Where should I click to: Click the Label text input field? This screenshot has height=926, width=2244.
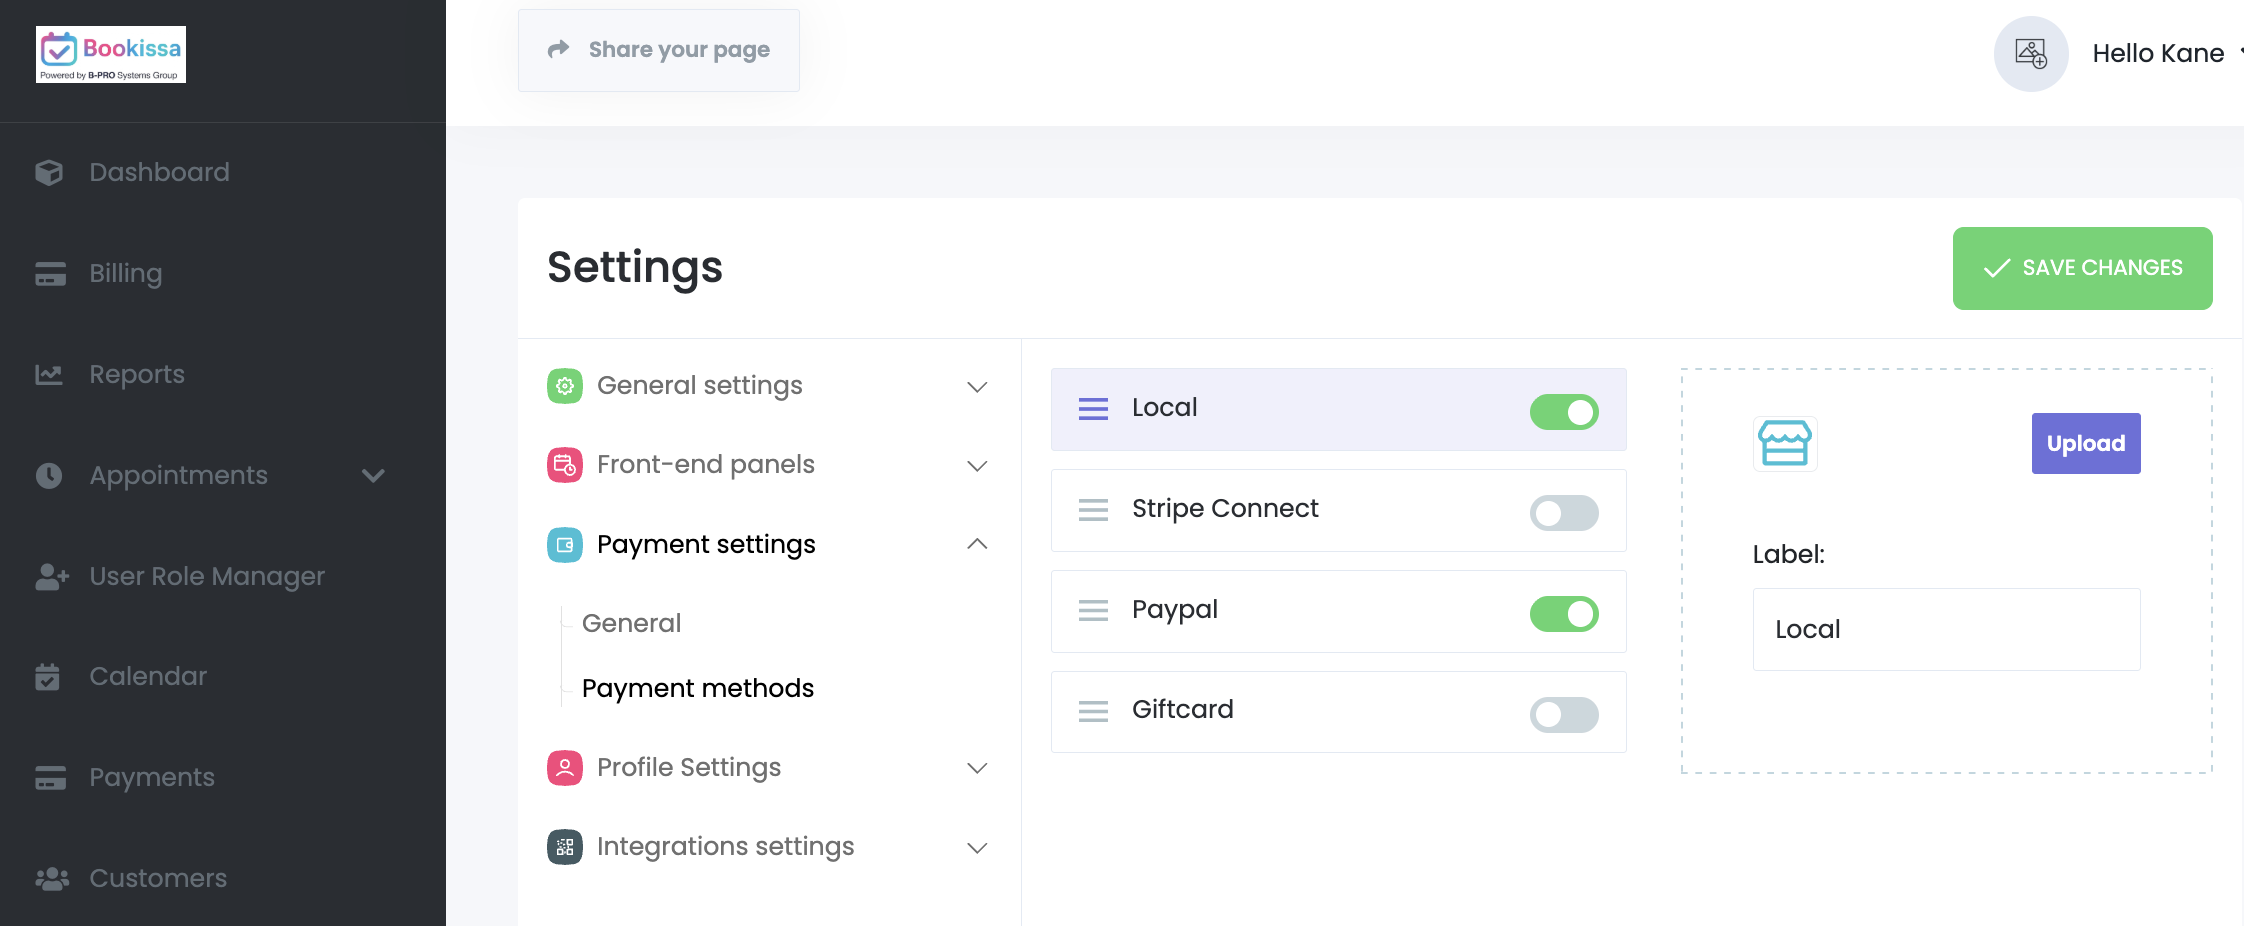coord(1945,629)
